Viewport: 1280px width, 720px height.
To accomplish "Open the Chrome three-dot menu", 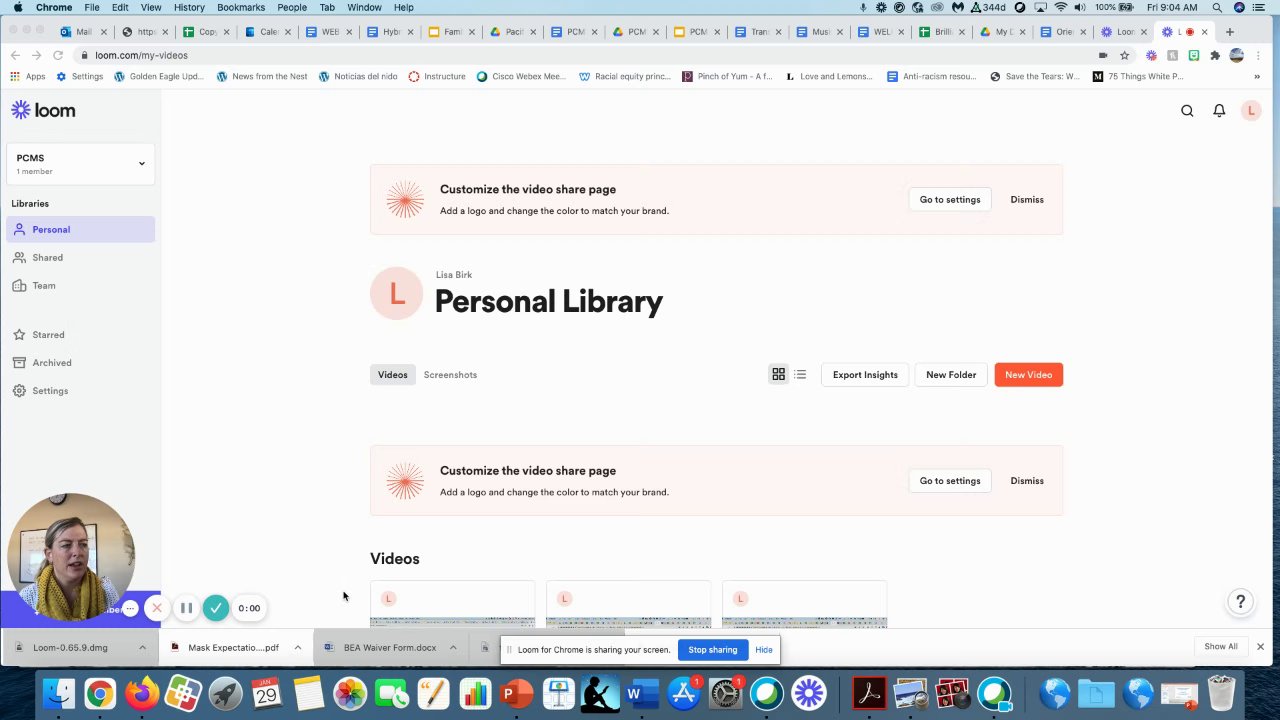I will (1260, 55).
